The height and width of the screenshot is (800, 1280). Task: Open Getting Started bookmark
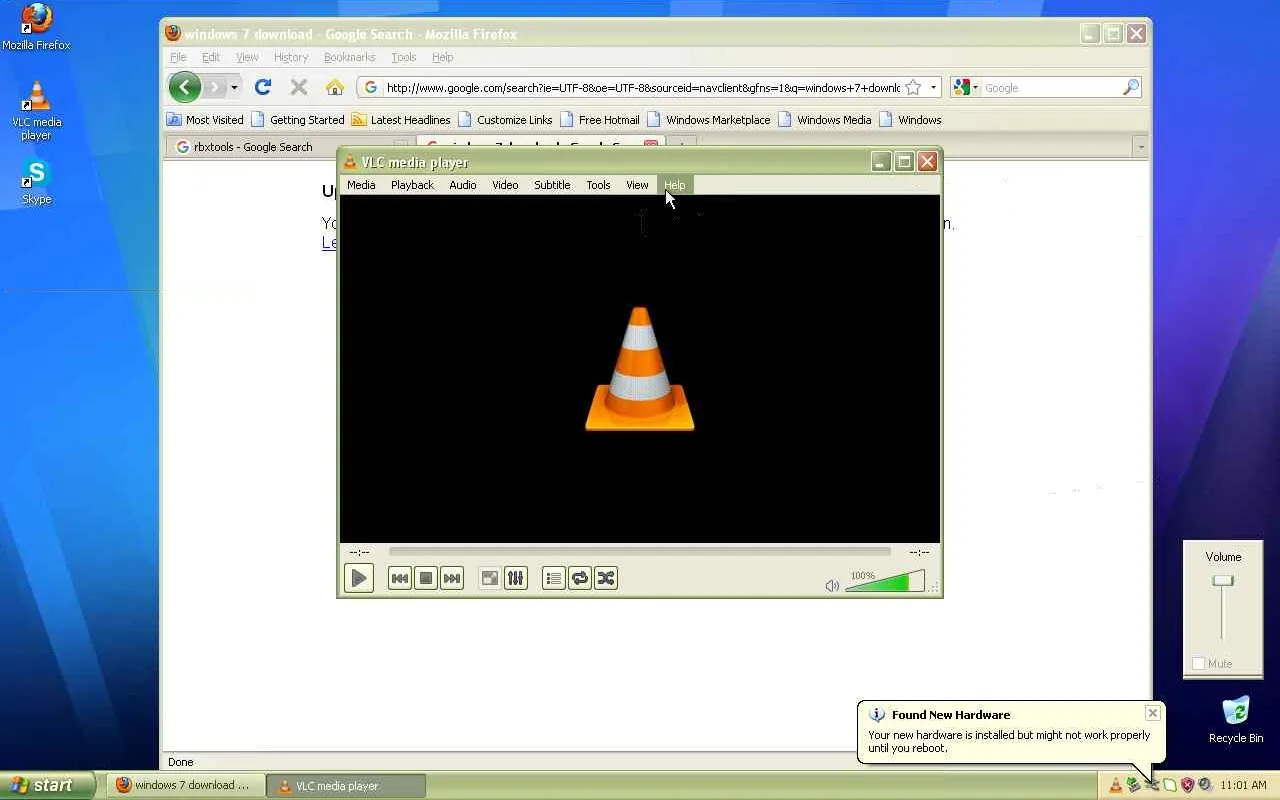coord(298,120)
